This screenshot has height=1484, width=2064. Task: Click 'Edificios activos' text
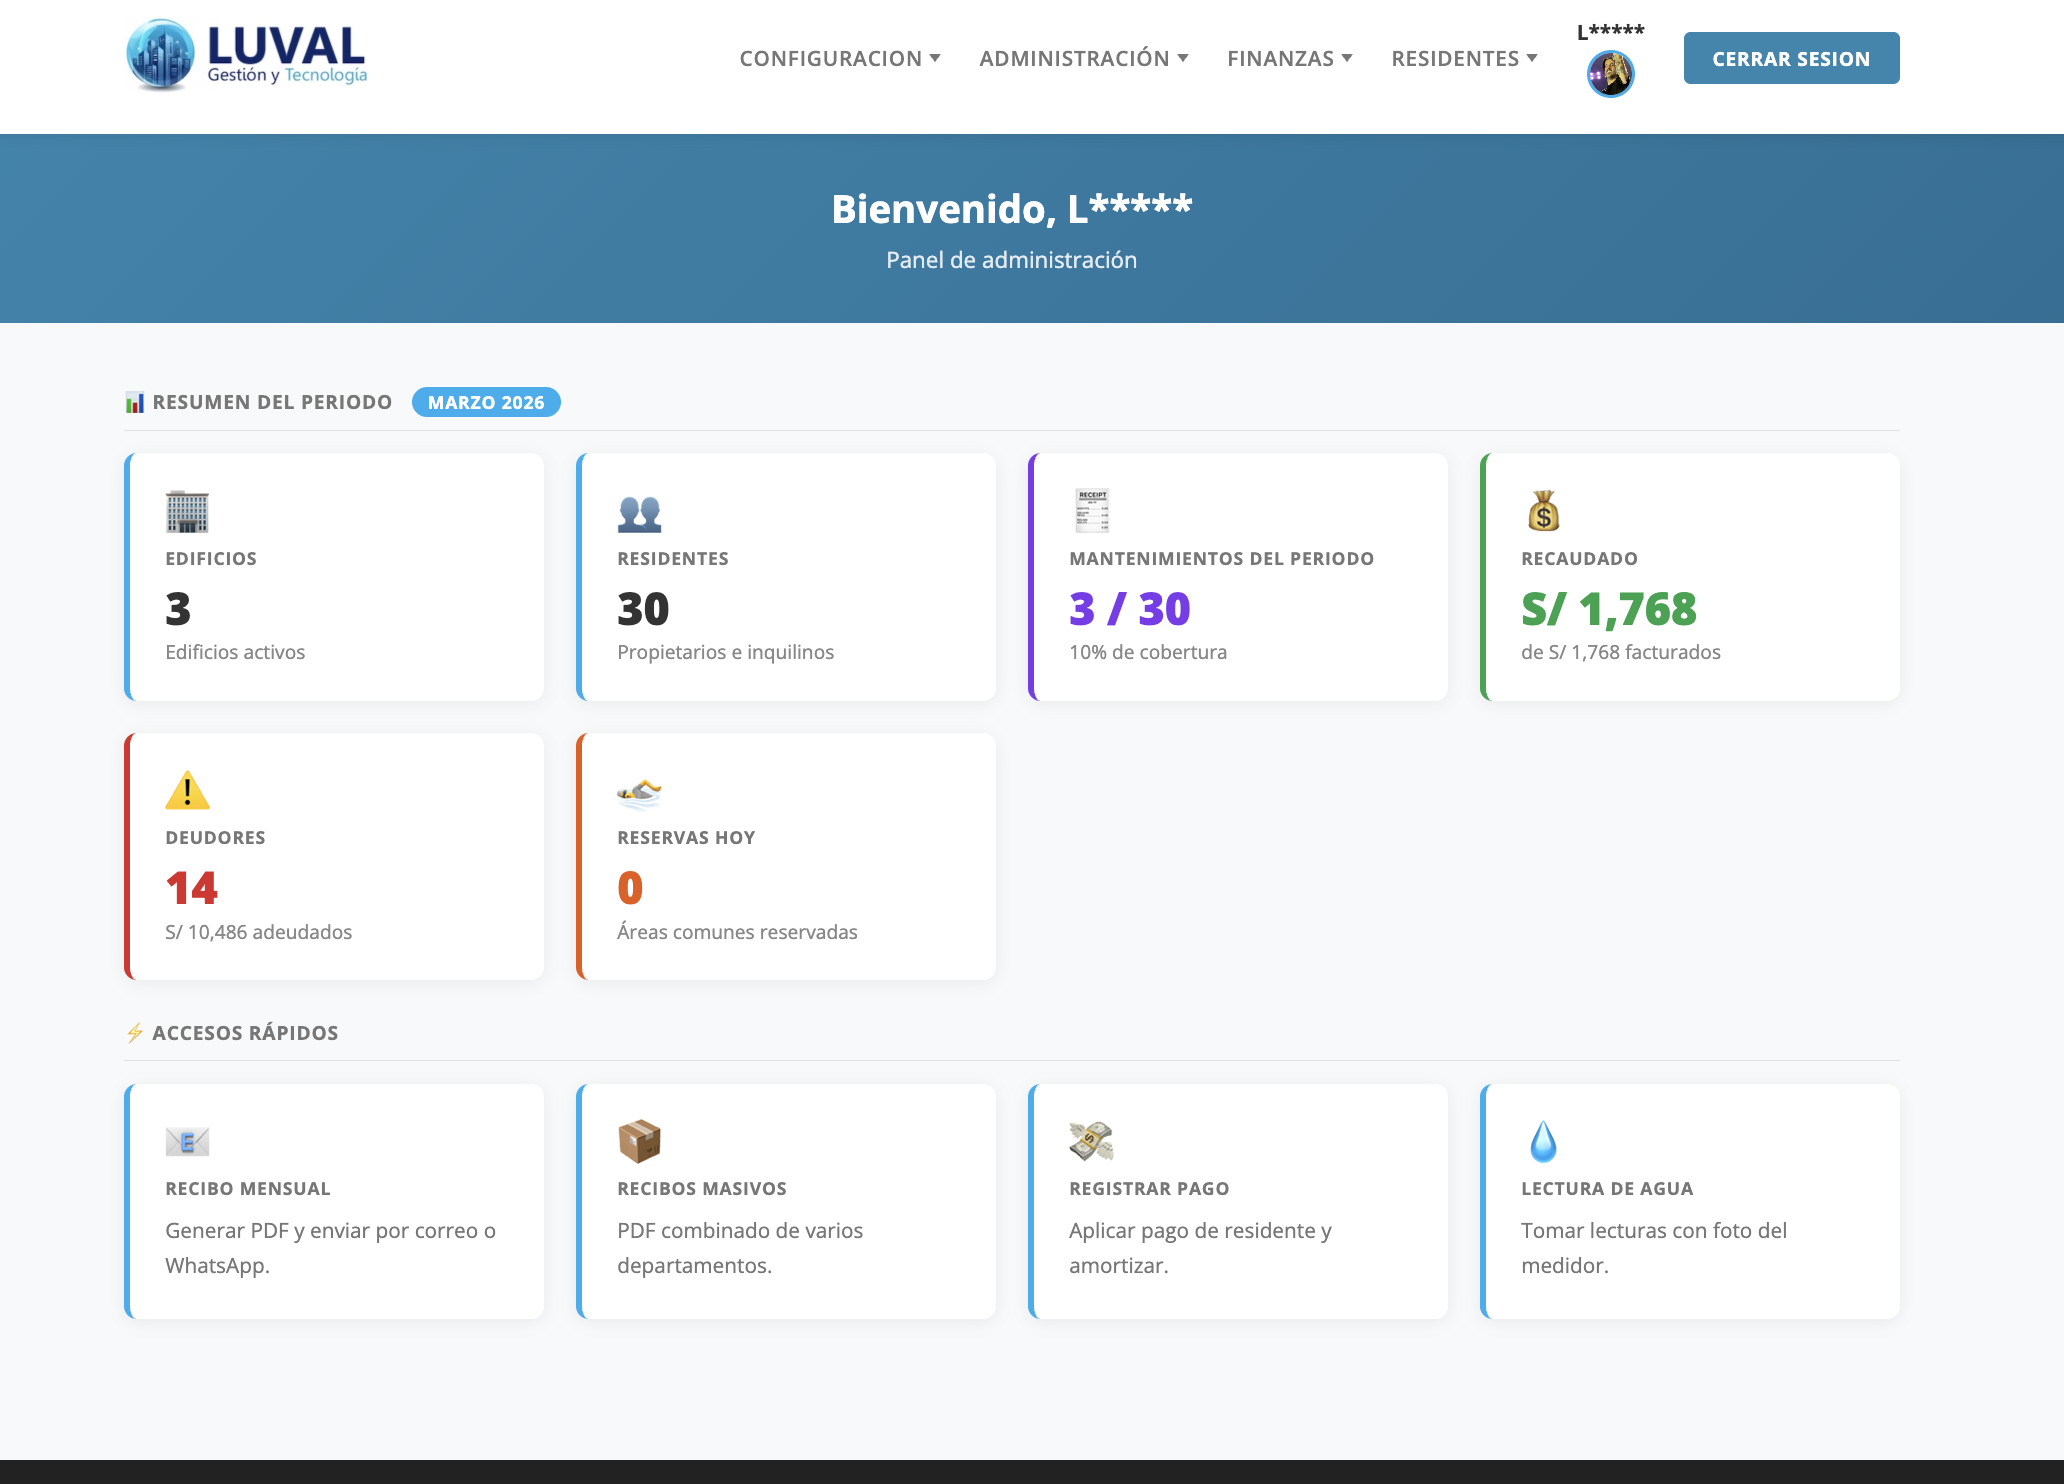[x=235, y=652]
